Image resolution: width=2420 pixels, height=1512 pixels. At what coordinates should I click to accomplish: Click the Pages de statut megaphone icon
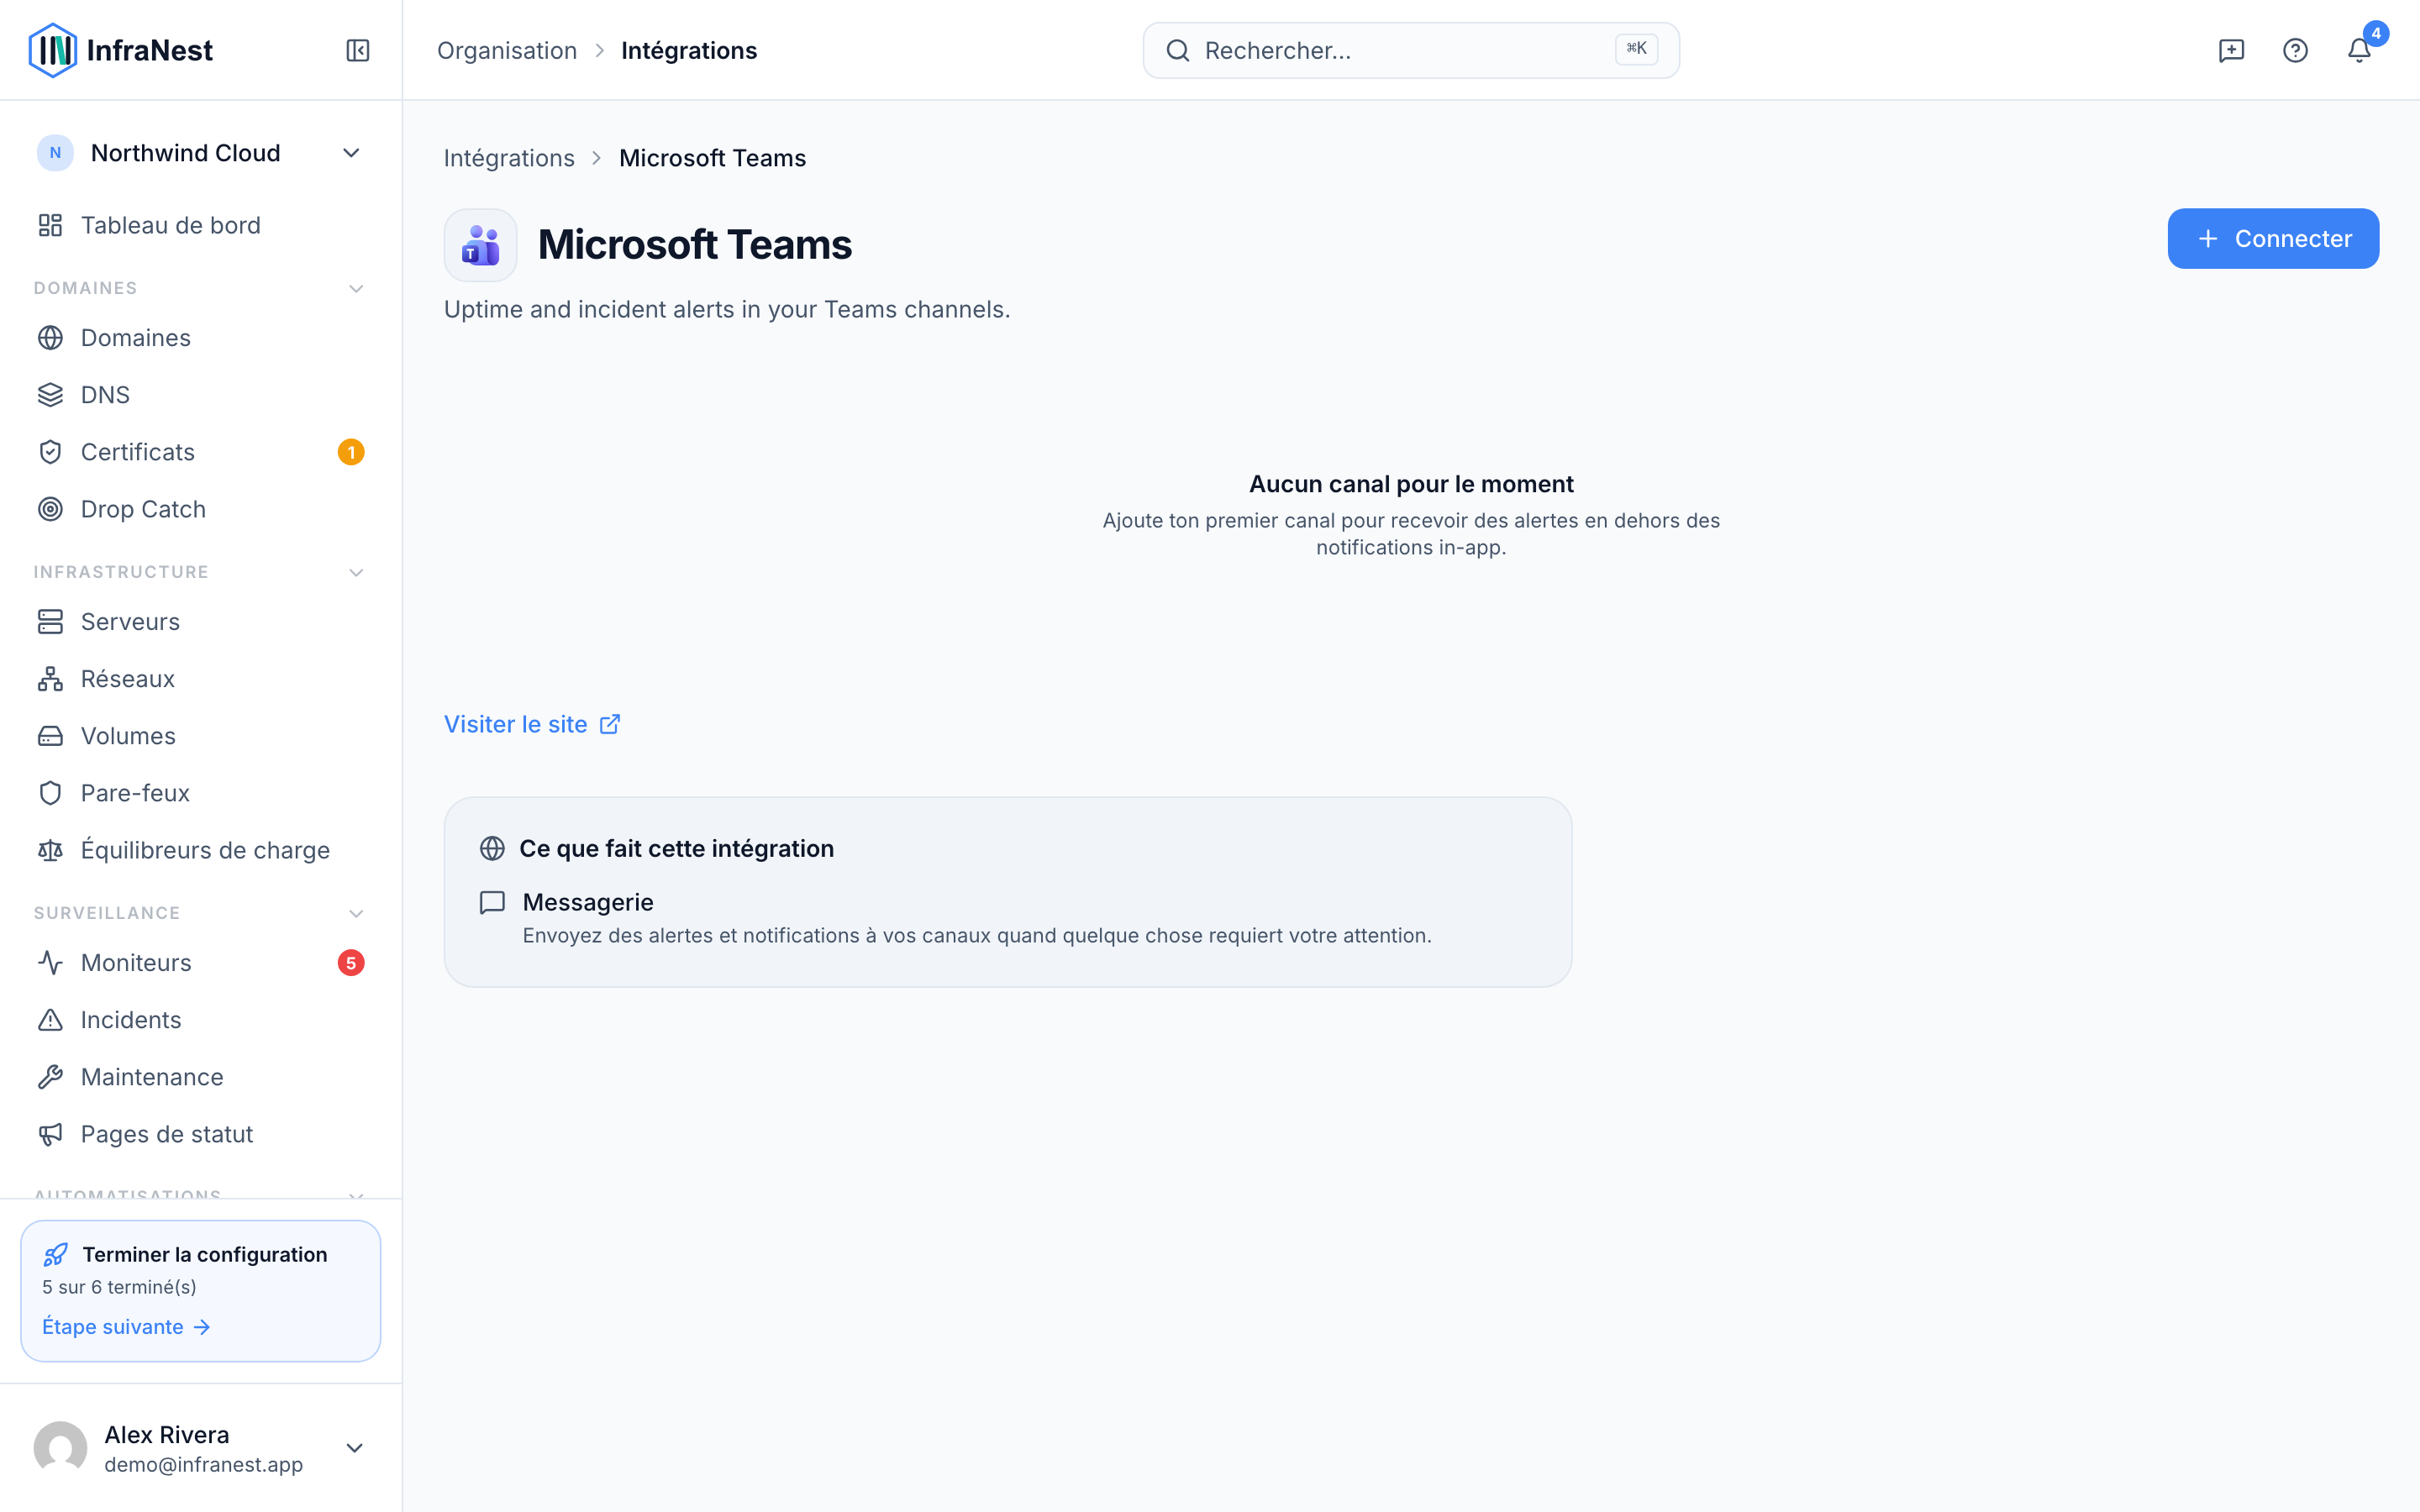pos(50,1134)
